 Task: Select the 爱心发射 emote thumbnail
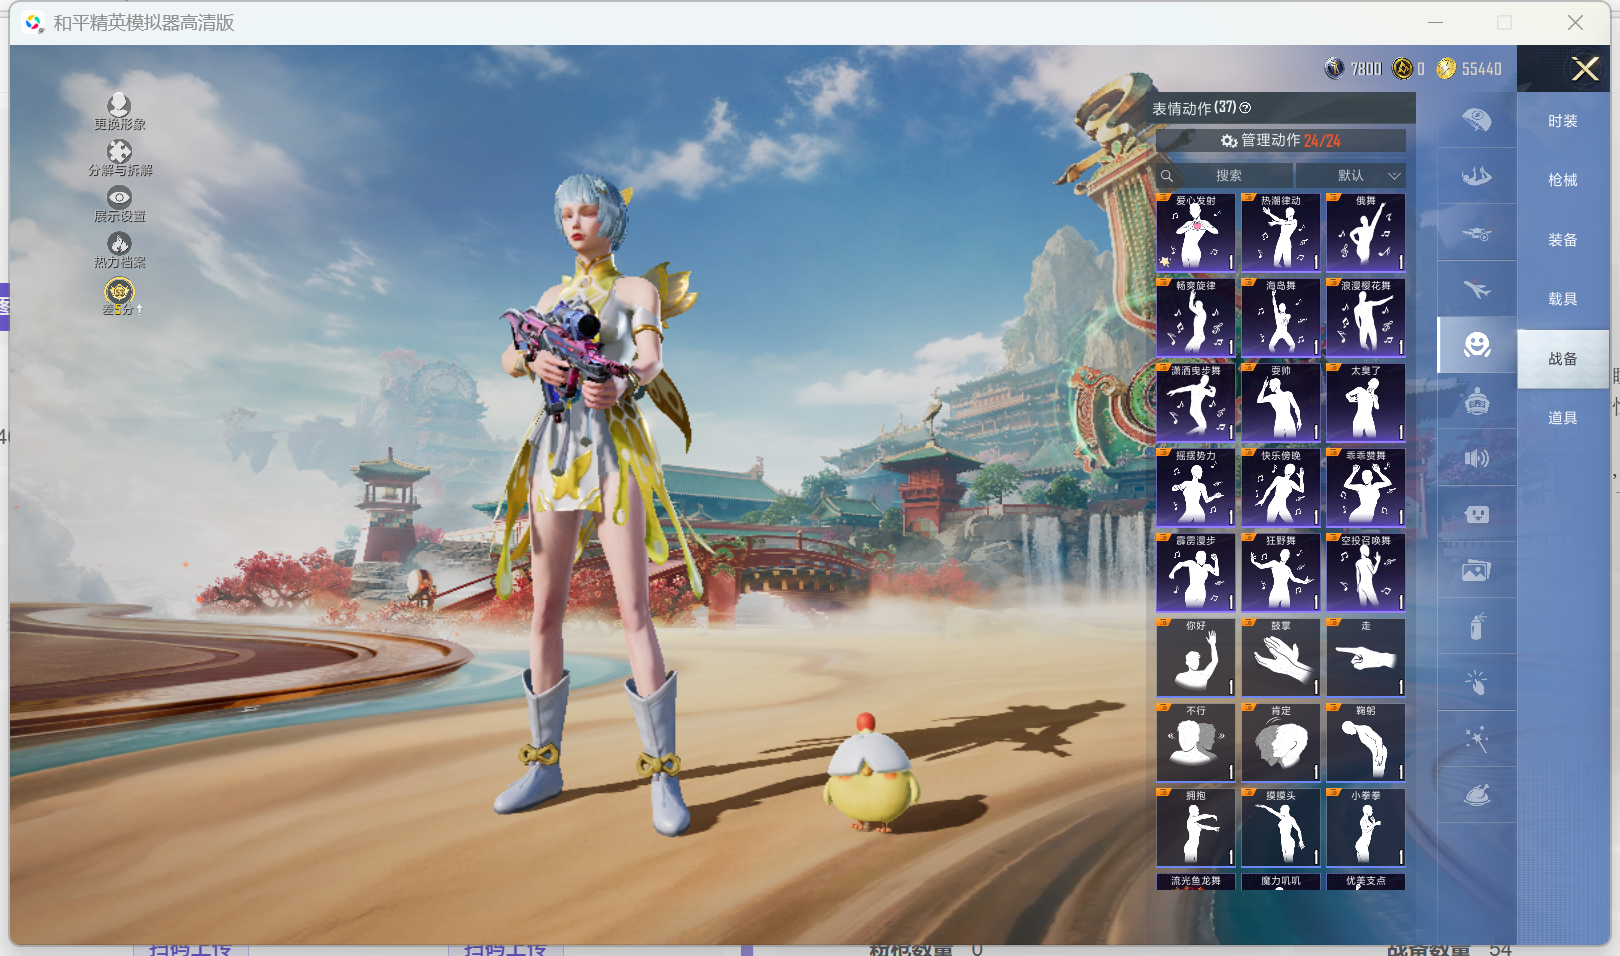coord(1195,233)
